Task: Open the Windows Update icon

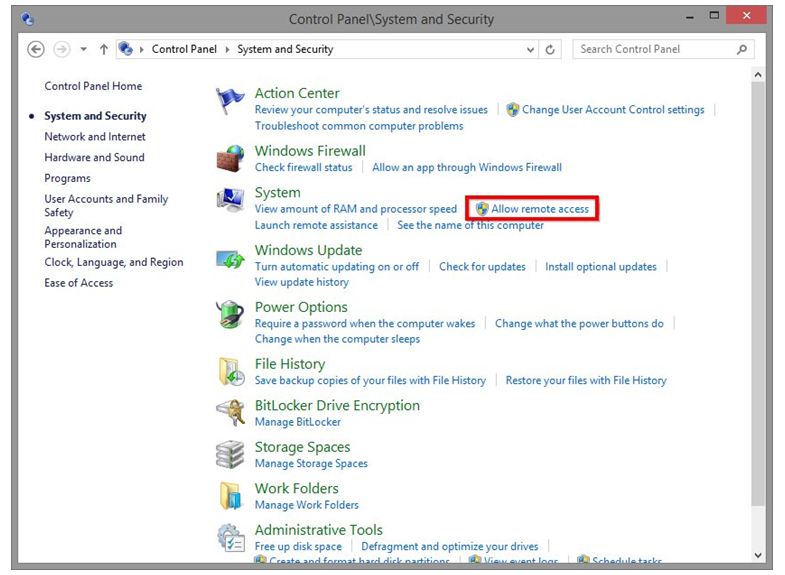Action: [230, 258]
